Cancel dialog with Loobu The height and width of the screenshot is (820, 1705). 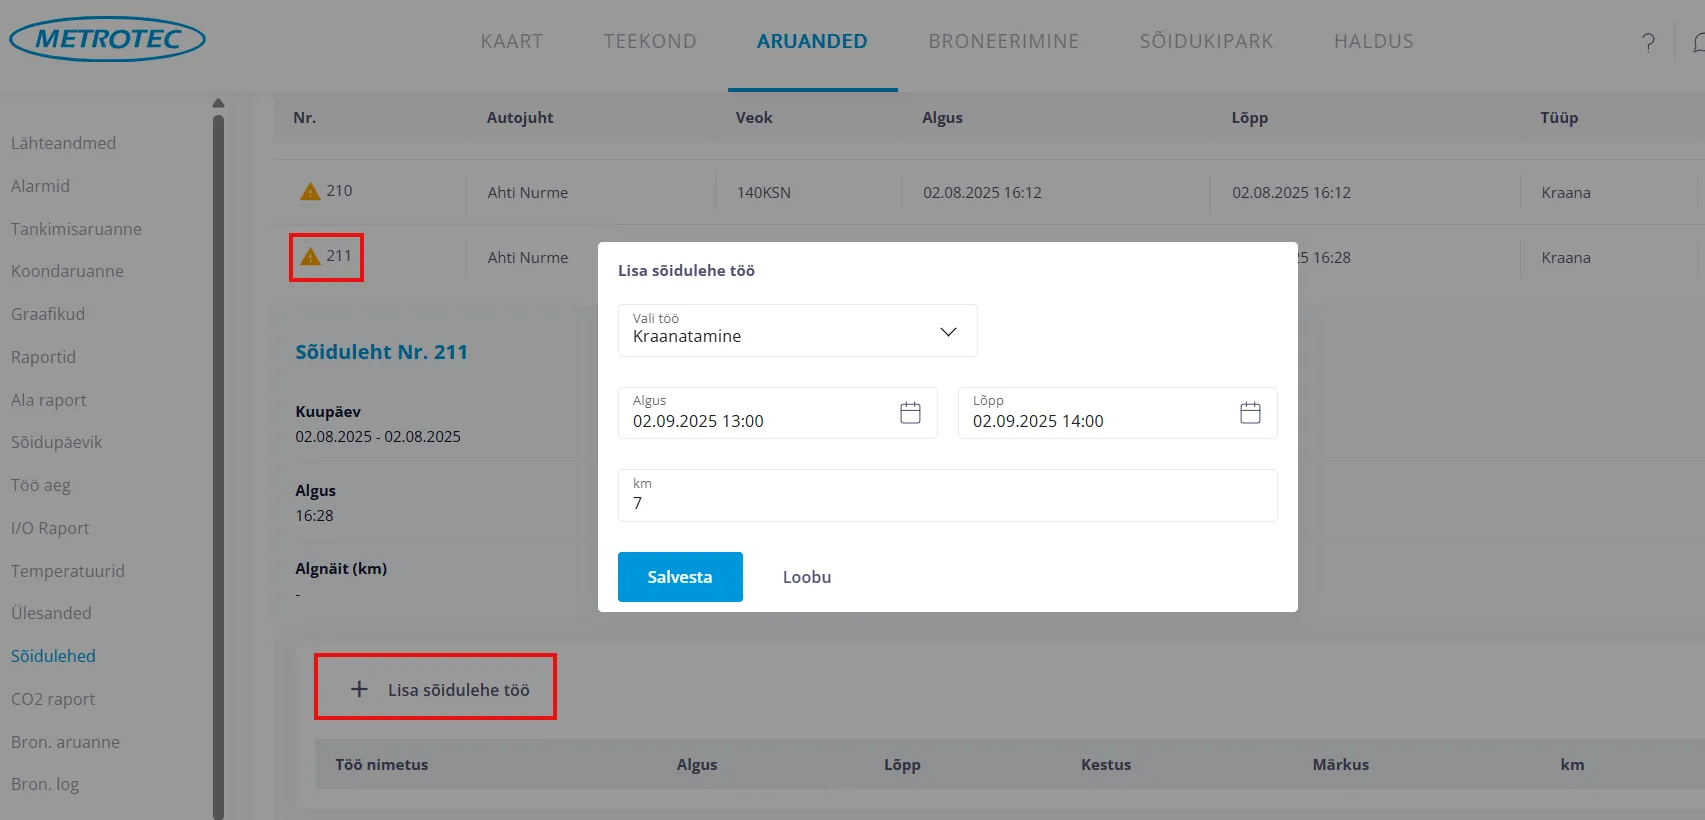point(806,577)
